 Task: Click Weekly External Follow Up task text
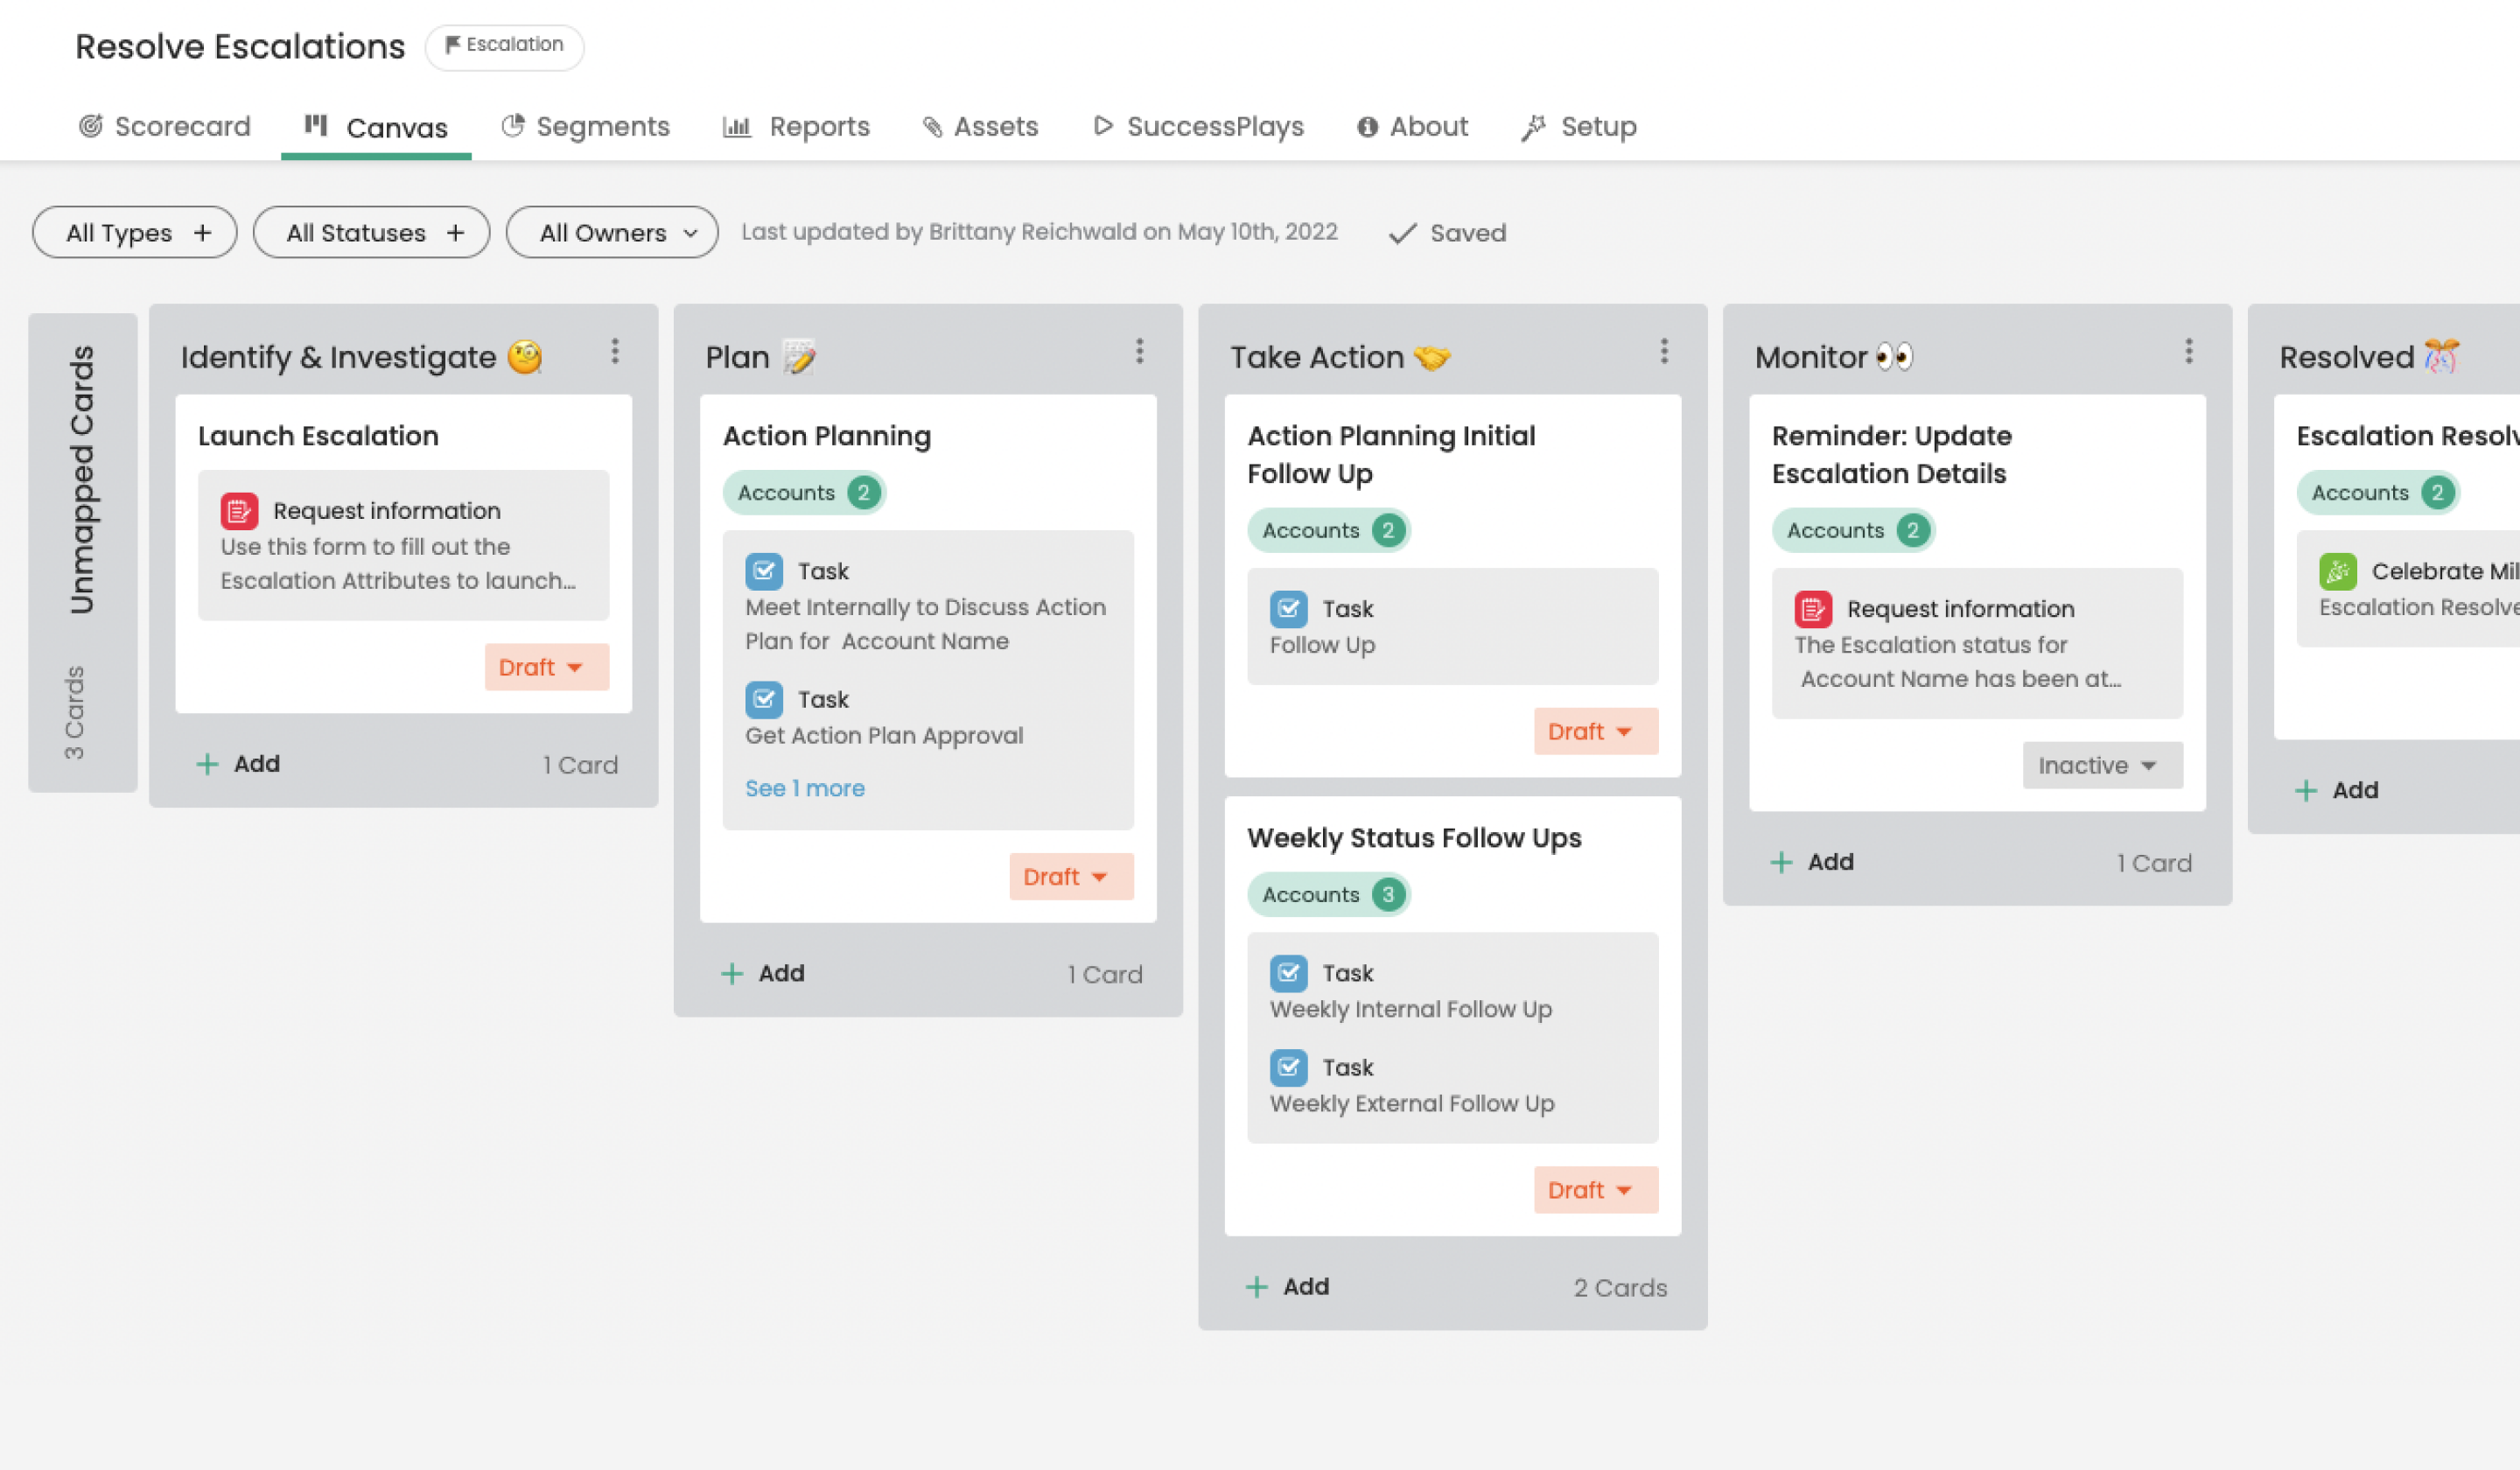pyautogui.click(x=1412, y=1104)
